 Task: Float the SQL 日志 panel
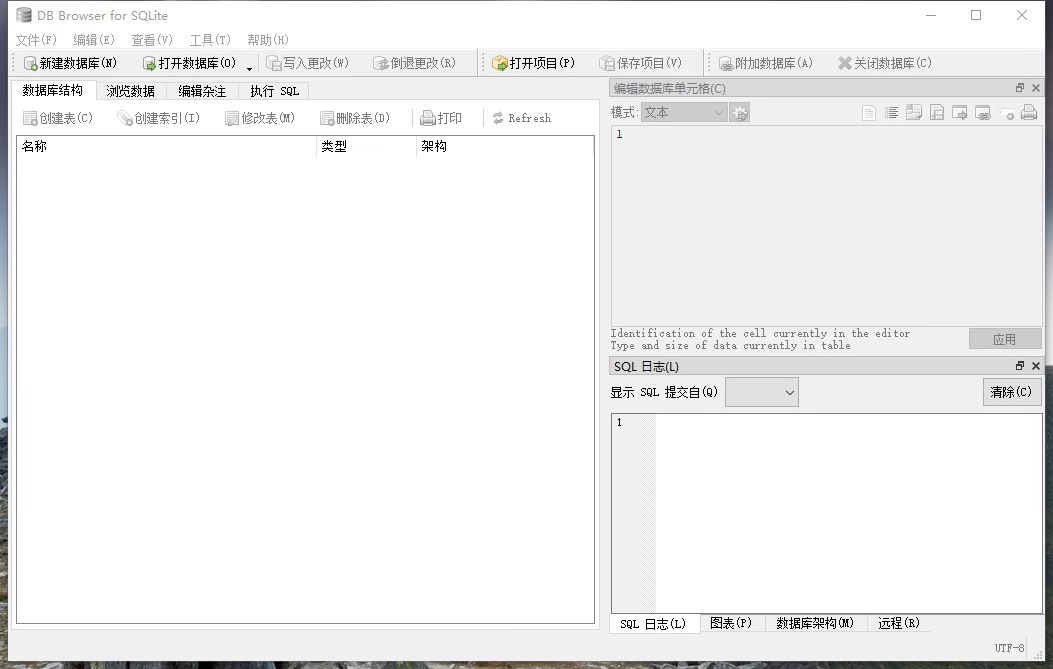[1019, 366]
